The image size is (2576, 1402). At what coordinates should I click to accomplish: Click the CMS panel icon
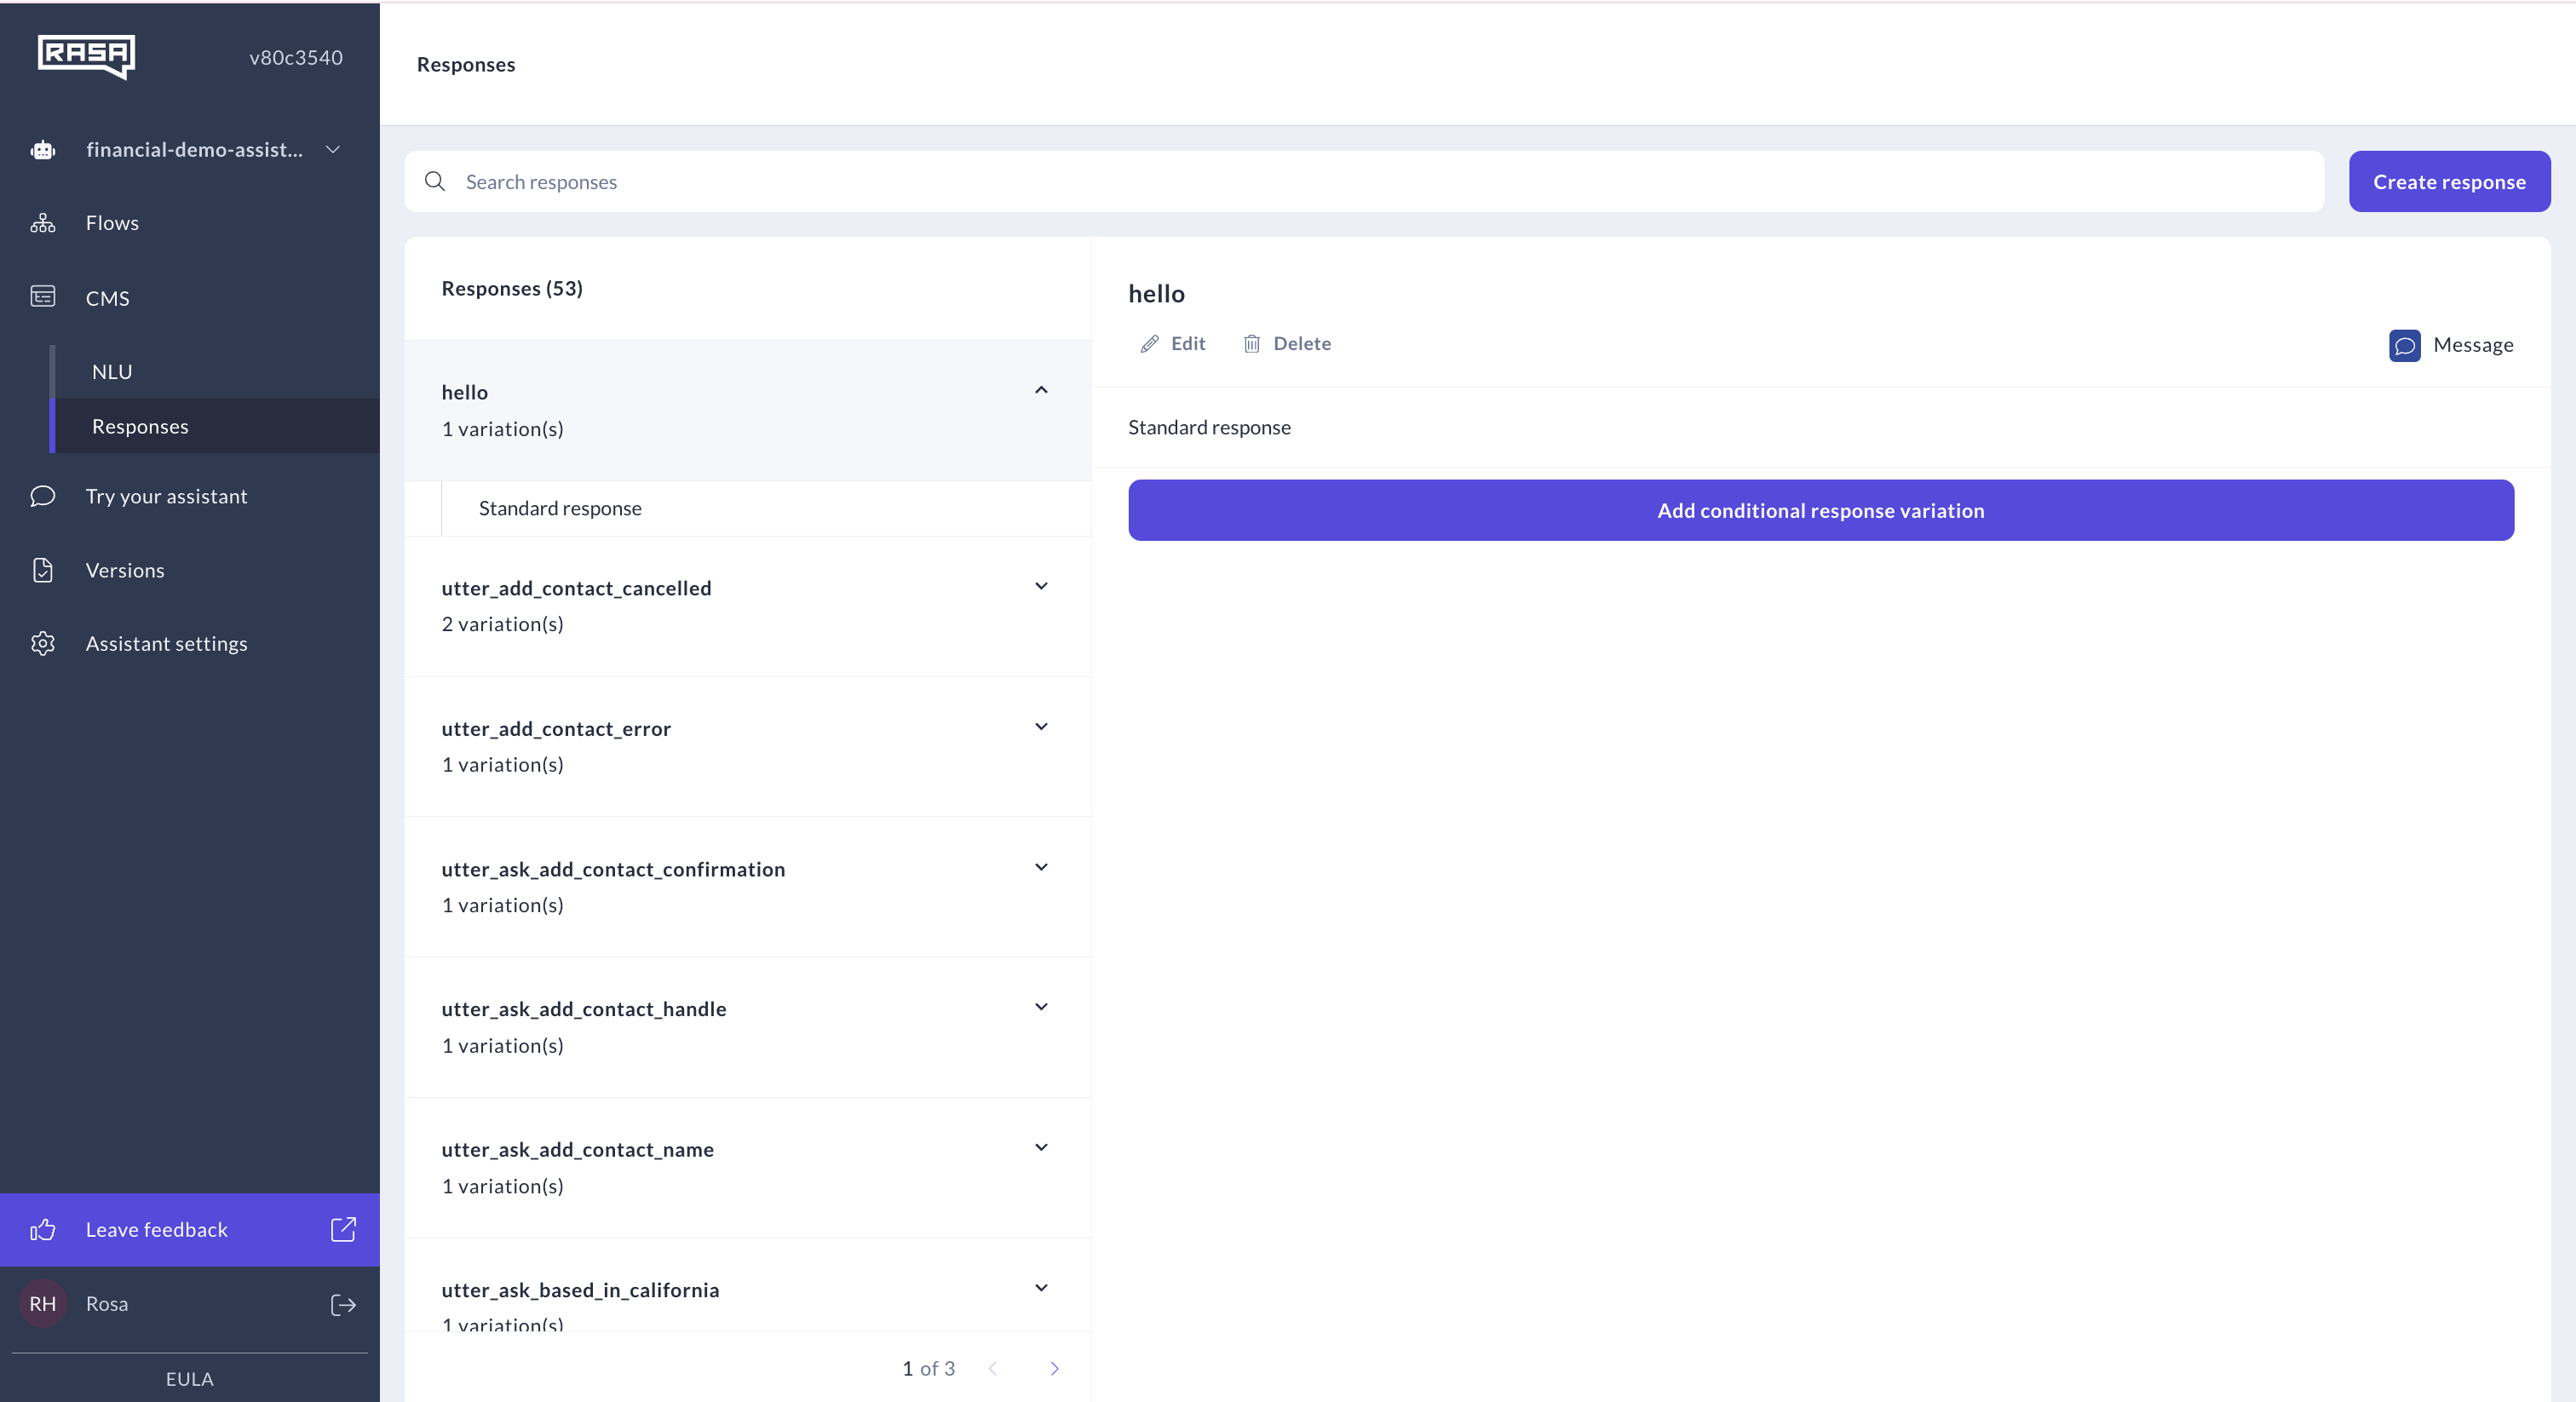[42, 297]
